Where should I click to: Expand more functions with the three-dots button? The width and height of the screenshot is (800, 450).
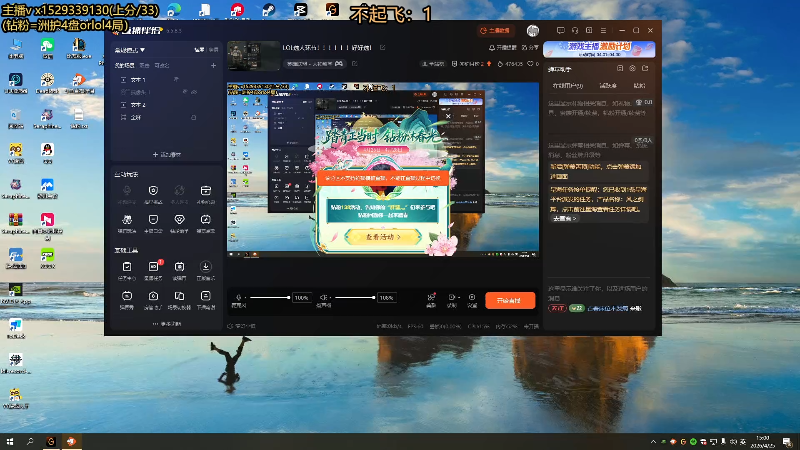(x=166, y=323)
